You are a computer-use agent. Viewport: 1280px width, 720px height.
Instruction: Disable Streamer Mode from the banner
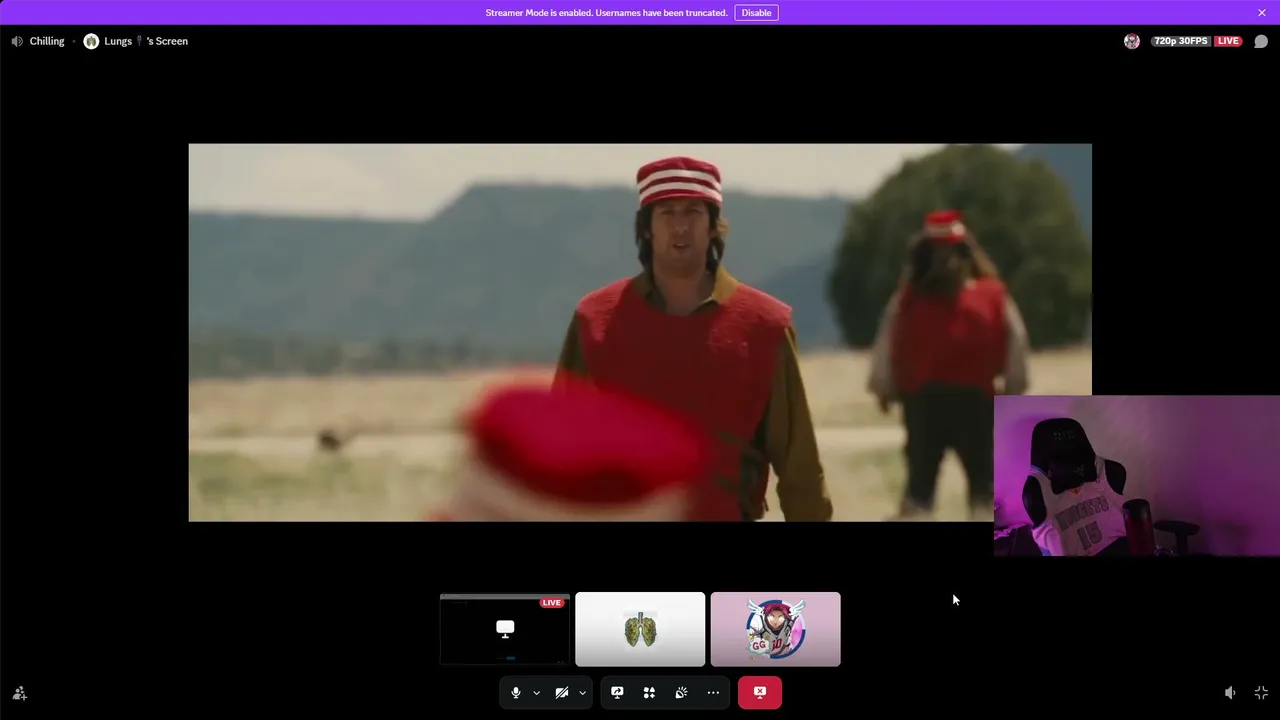click(x=756, y=13)
